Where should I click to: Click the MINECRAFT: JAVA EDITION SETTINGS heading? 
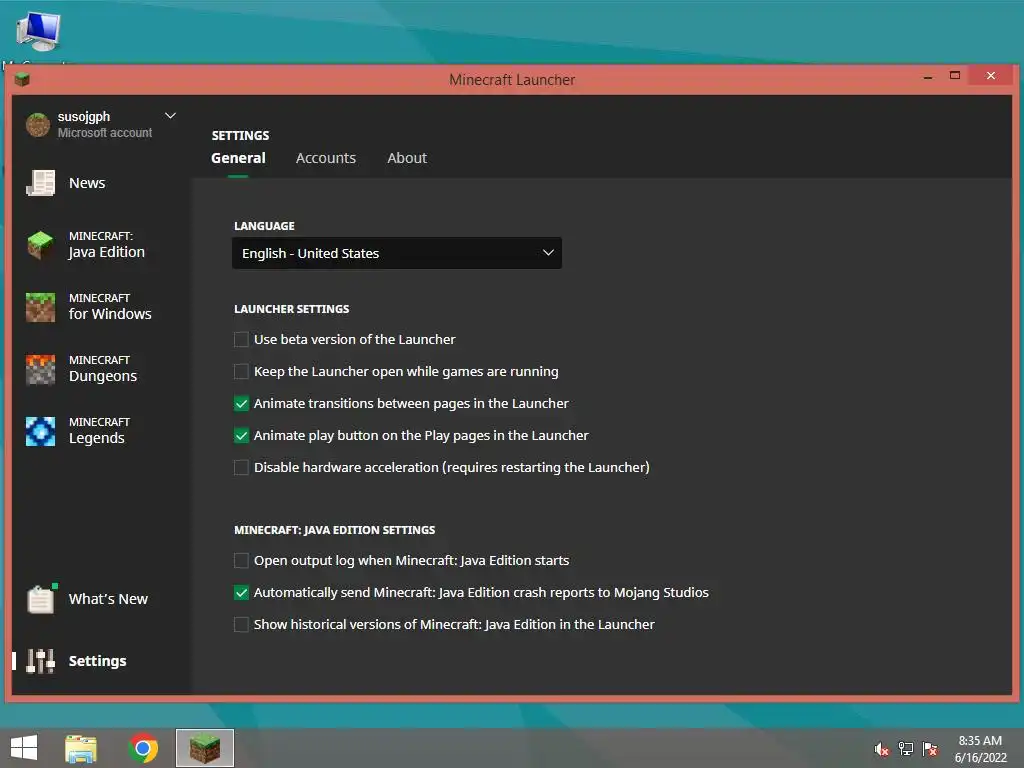pos(334,530)
